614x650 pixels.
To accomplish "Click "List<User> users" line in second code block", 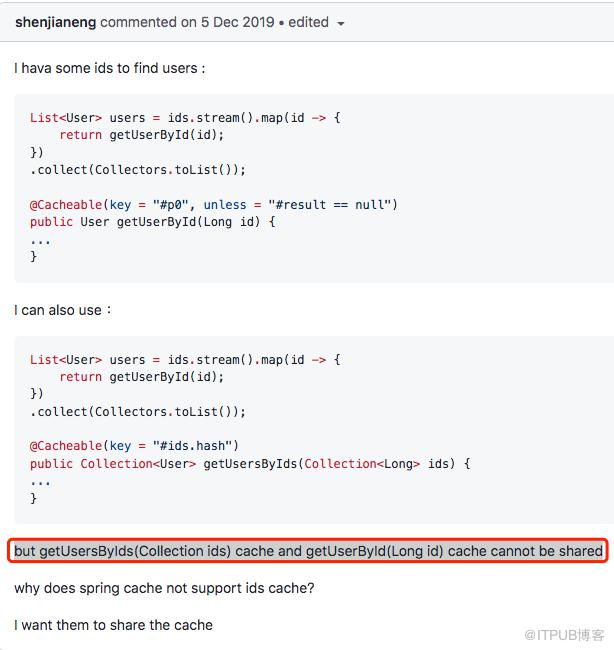I will pos(185,359).
